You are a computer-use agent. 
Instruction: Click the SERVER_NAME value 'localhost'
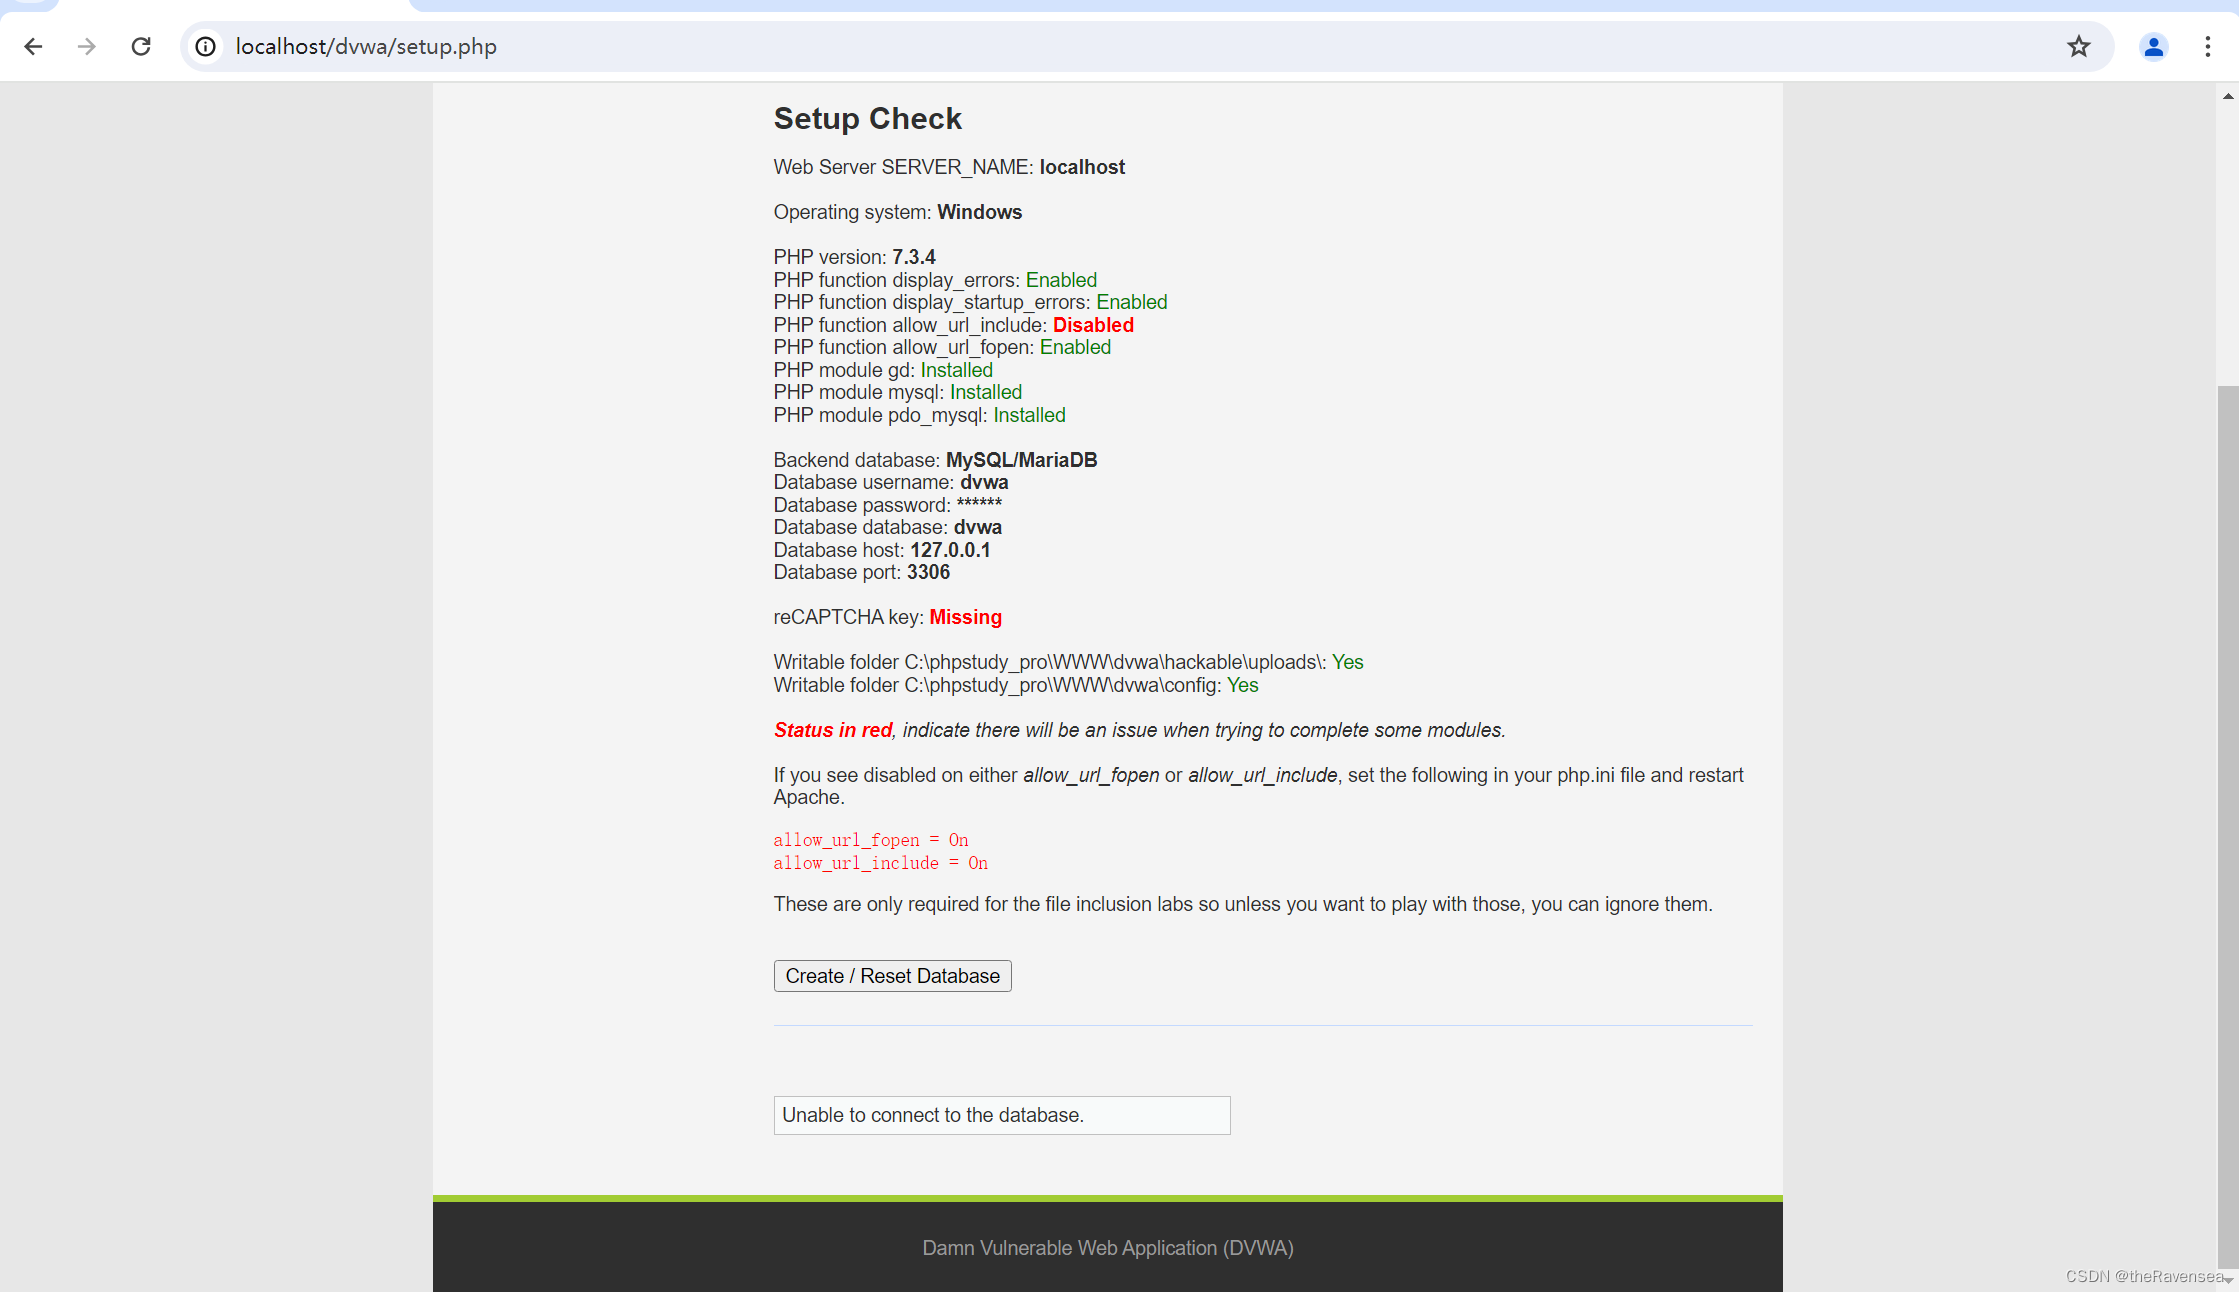1082,167
